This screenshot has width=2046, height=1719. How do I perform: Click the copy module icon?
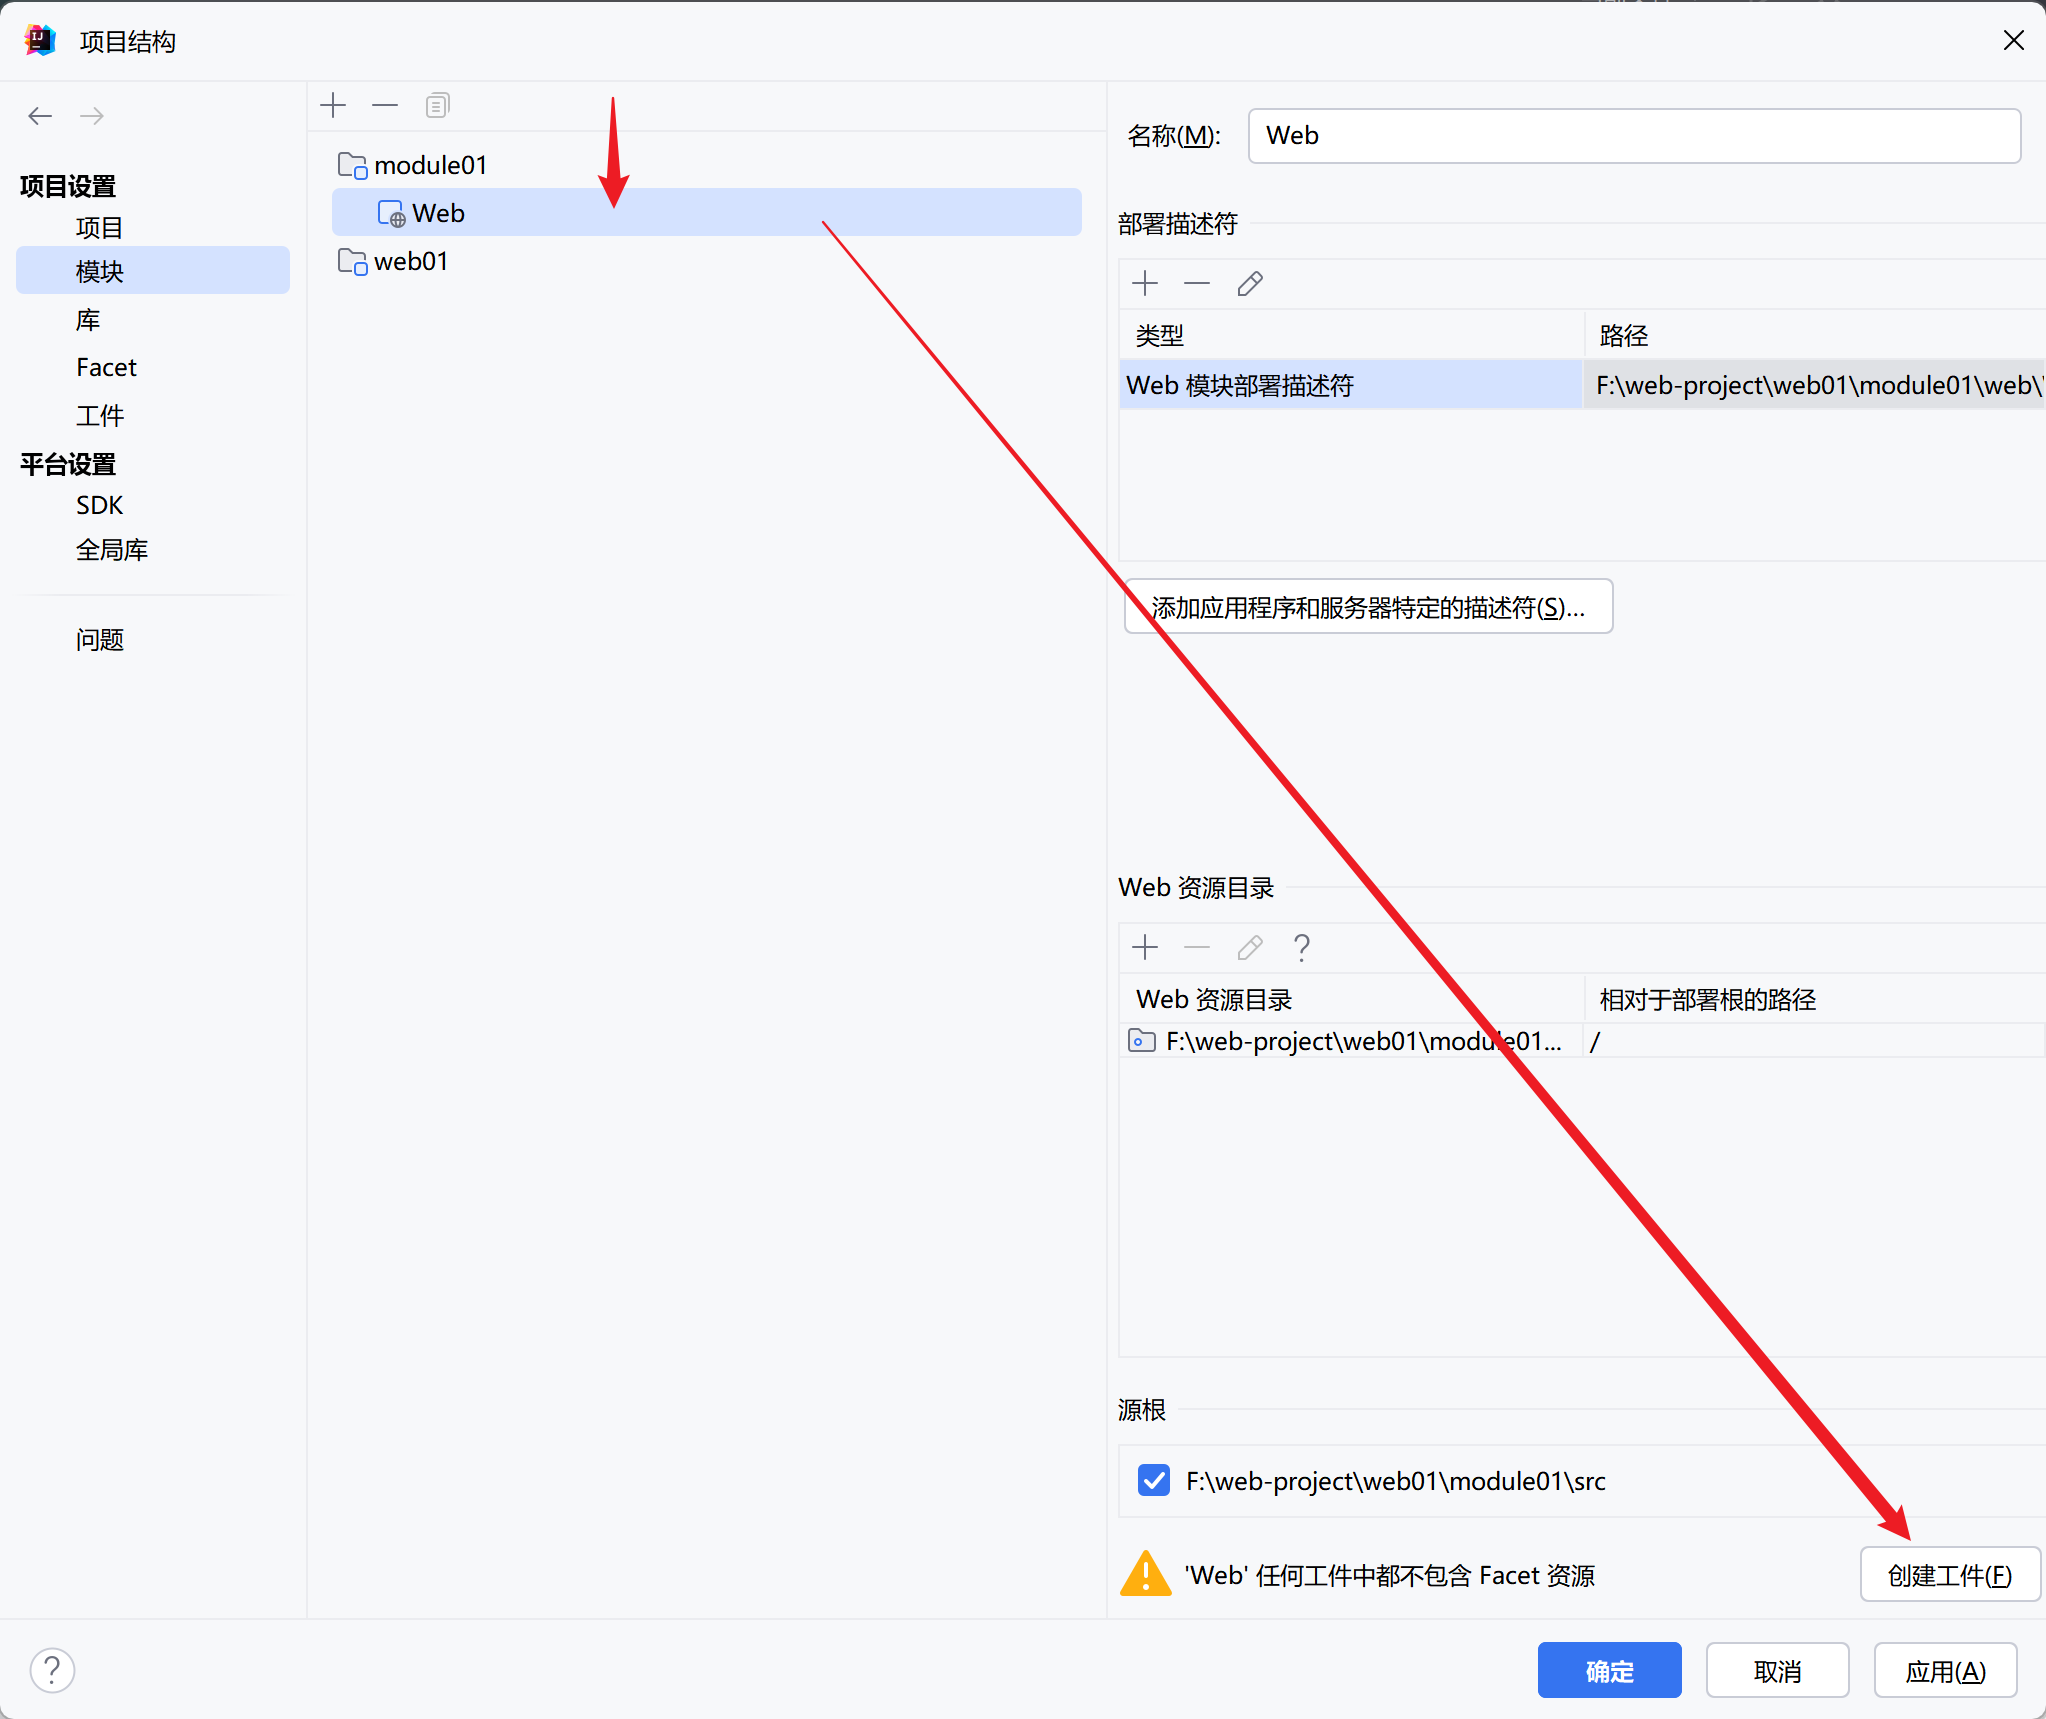tap(437, 105)
